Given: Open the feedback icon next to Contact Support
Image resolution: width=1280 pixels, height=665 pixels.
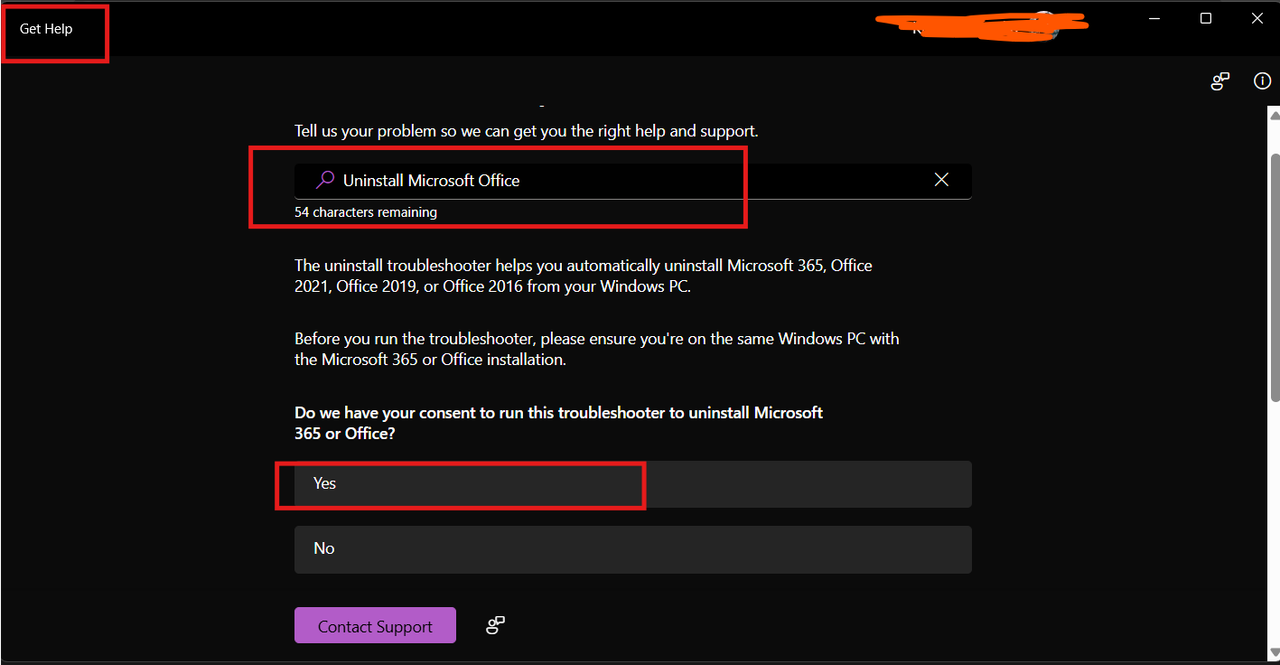Looking at the screenshot, I should 495,626.
